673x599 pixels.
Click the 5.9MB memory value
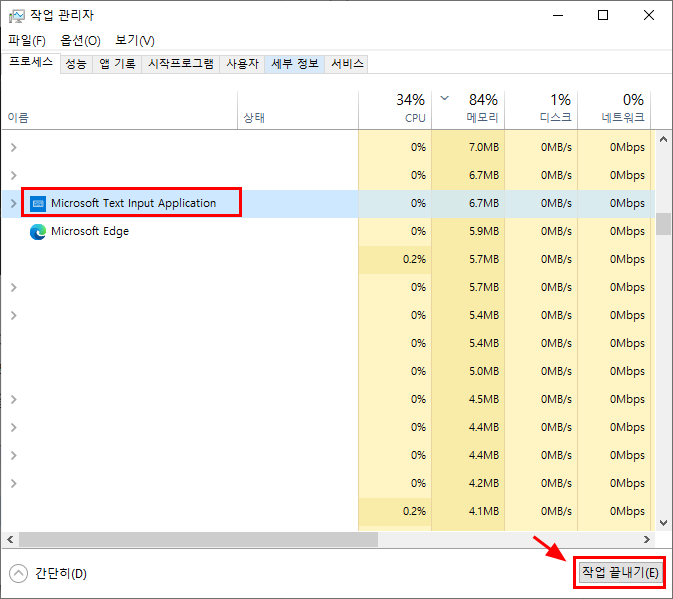tap(484, 232)
